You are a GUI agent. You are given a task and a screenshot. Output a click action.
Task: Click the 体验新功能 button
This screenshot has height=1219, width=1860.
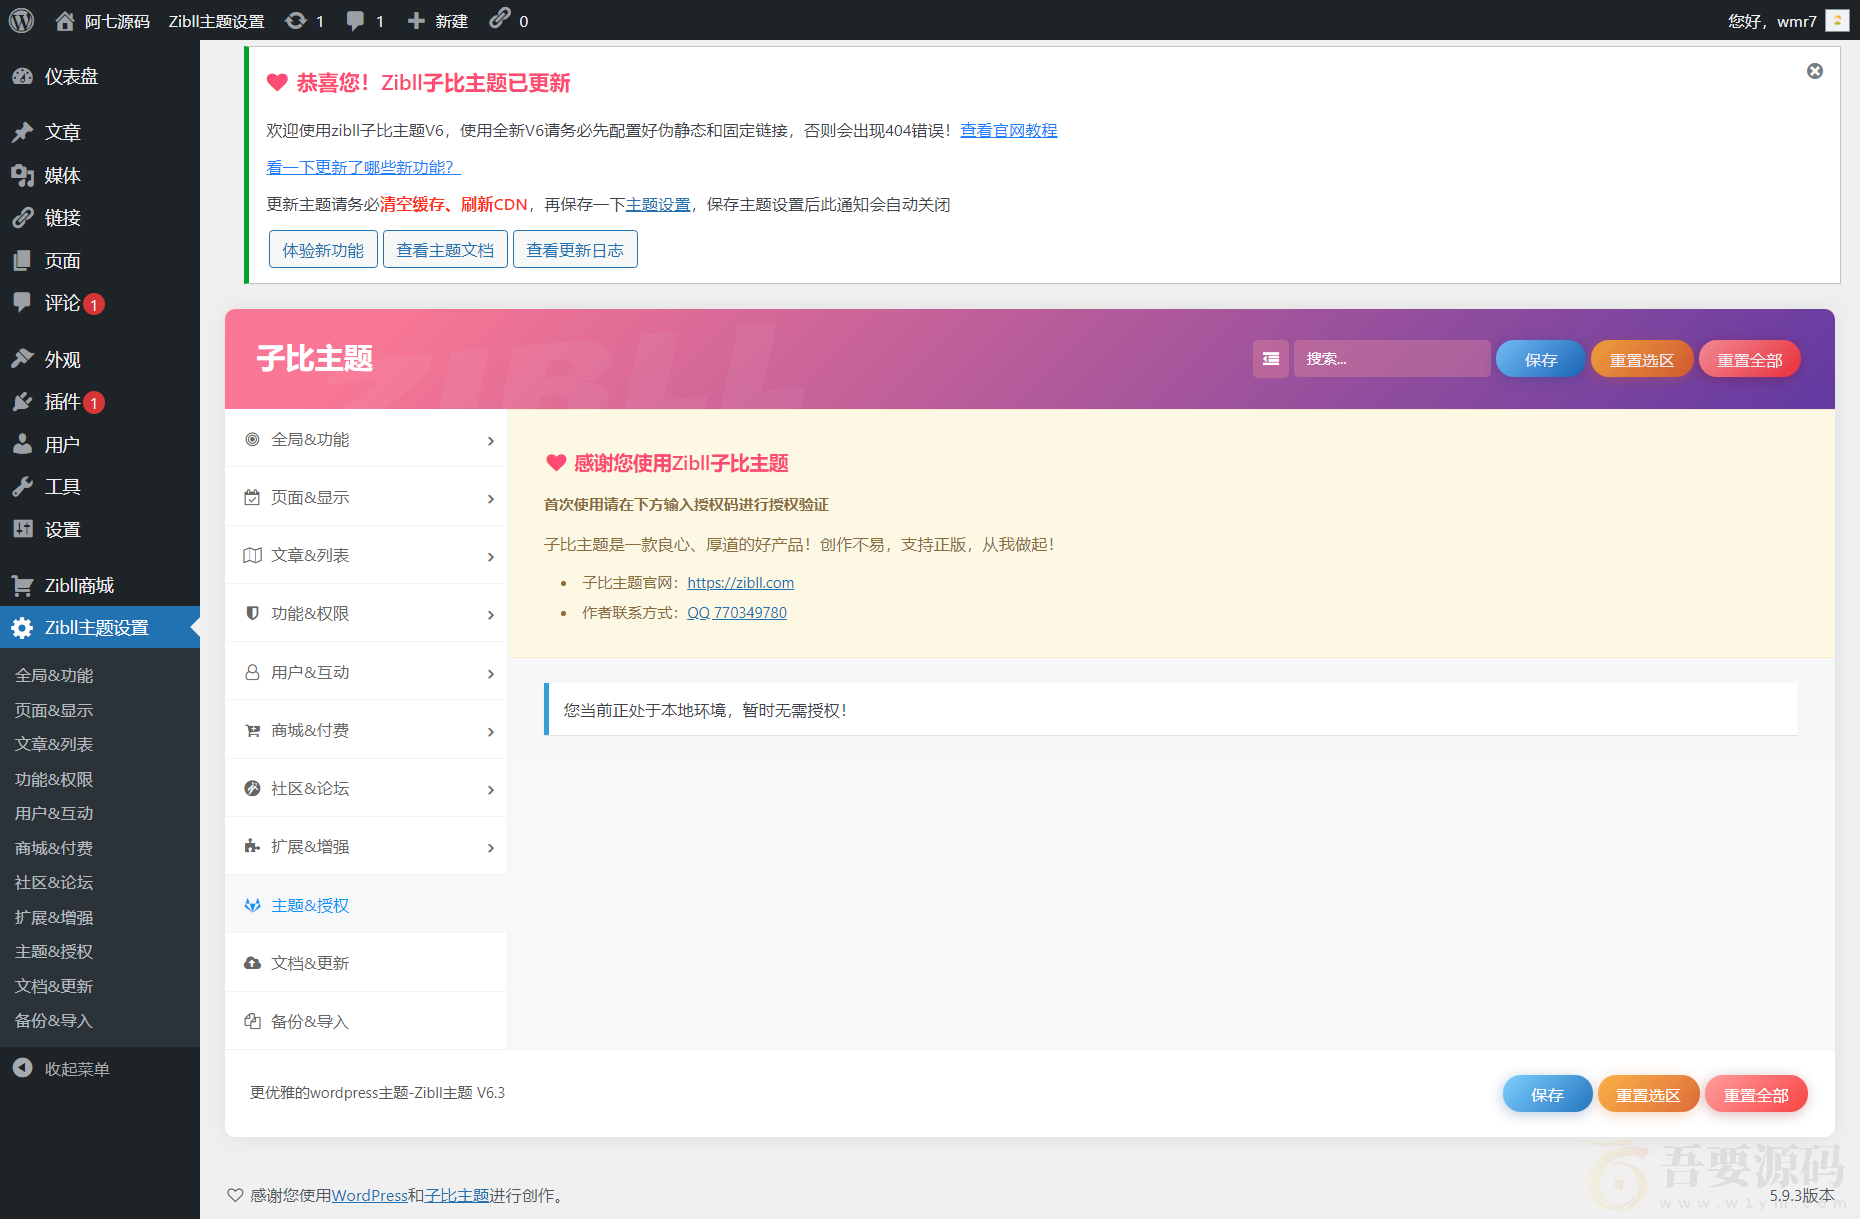323,249
